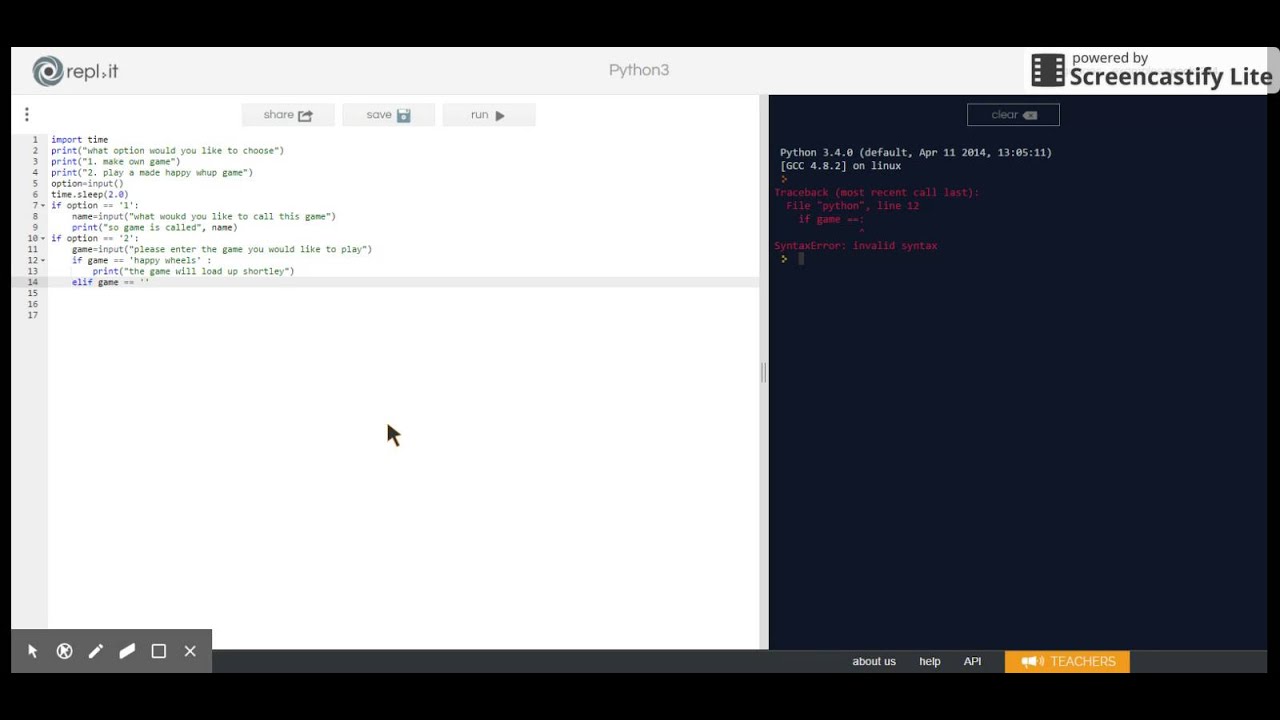This screenshot has width=1280, height=720.
Task: Click the 'the game will load up shortley' print line
Action: pos(193,272)
